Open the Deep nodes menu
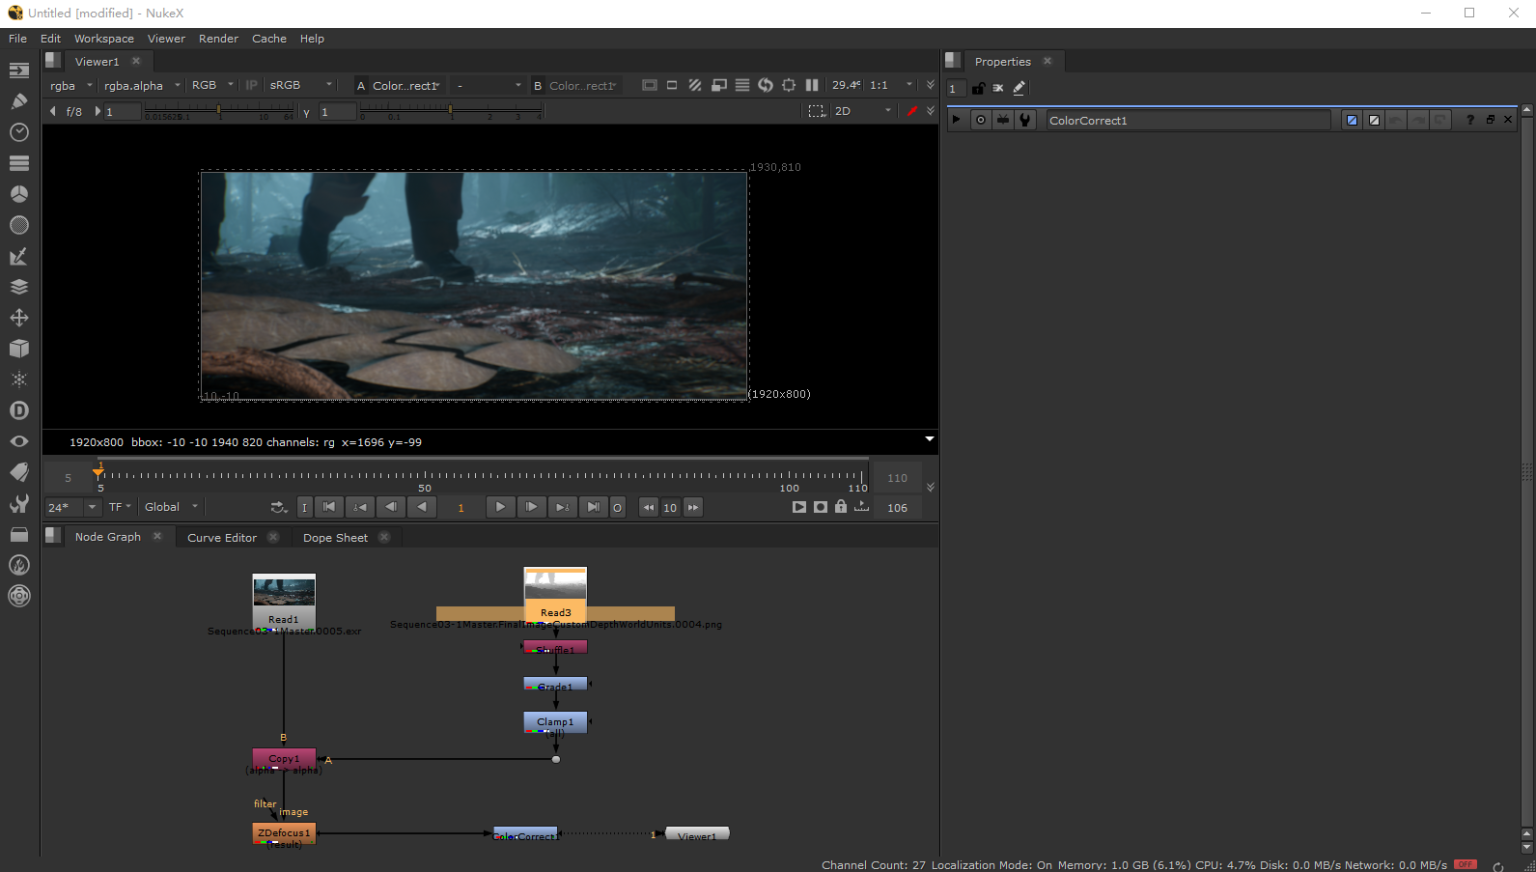1536x872 pixels. point(19,410)
